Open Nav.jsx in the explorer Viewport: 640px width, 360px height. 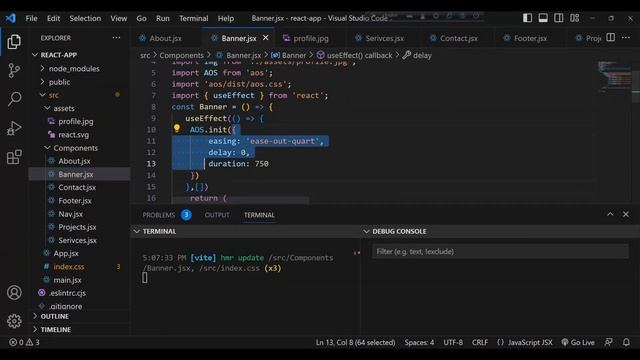coord(70,214)
